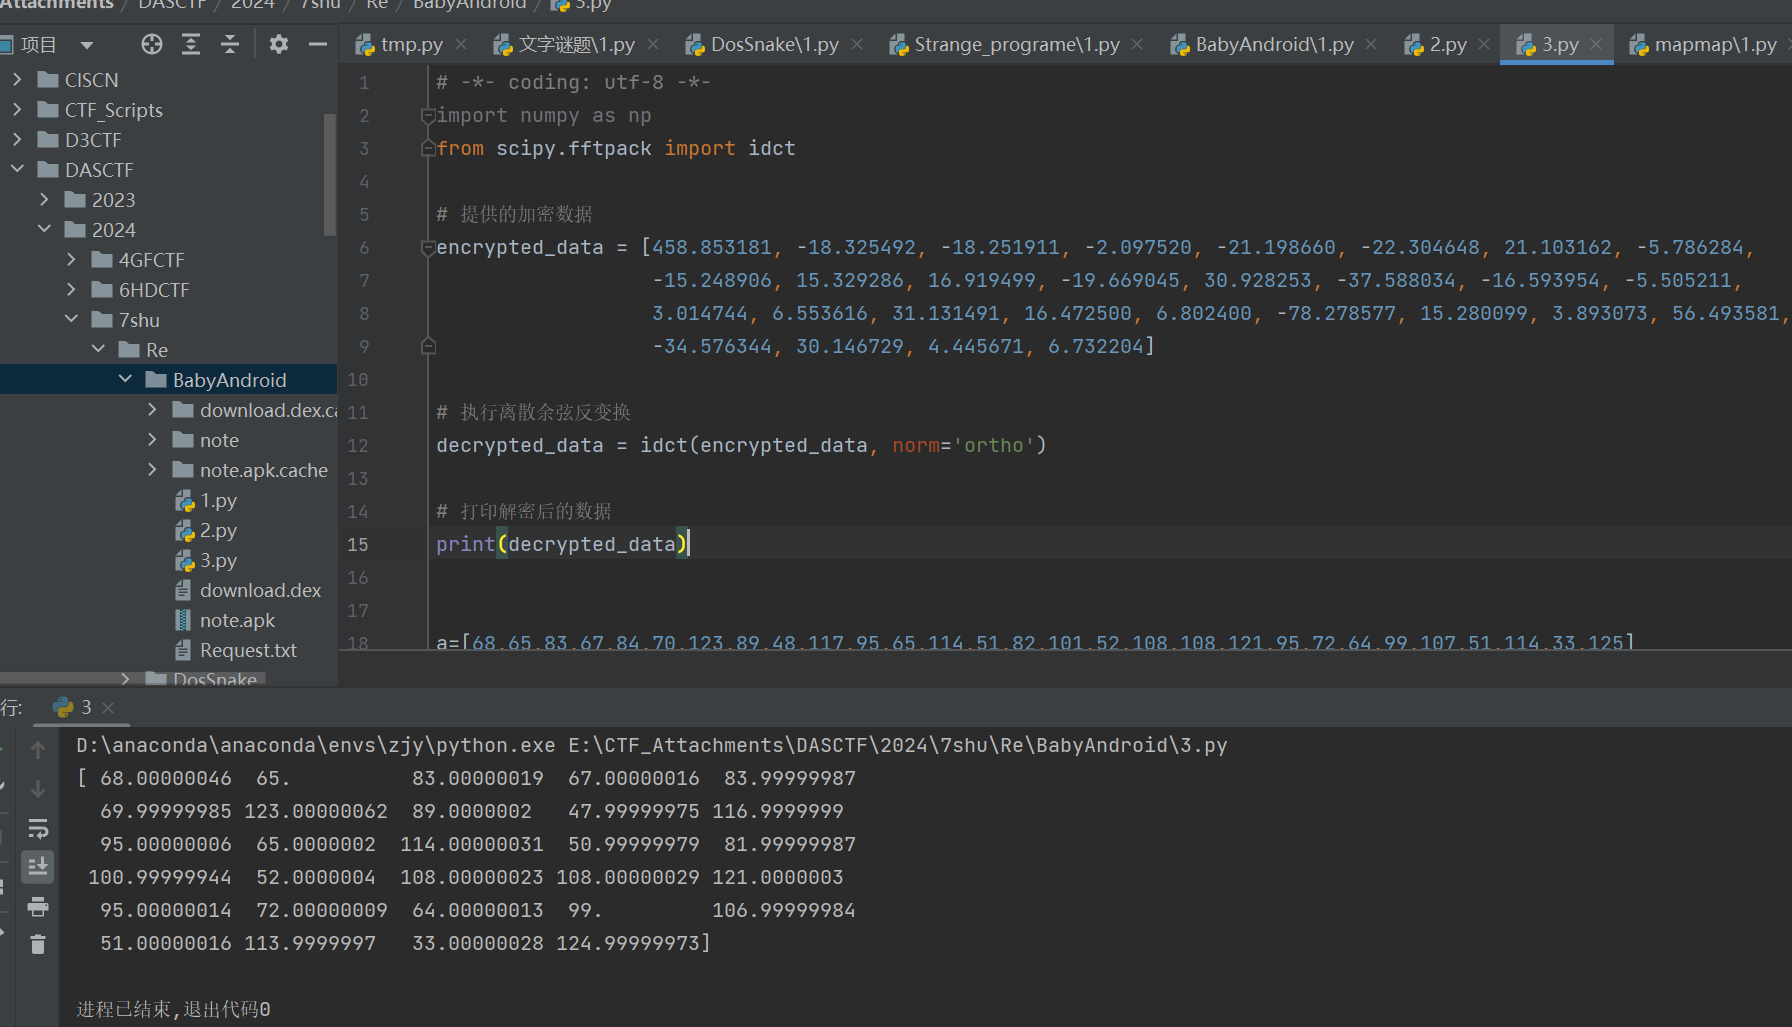Click the trash icon to clear console output
Viewport: 1792px width, 1027px height.
tap(38, 944)
